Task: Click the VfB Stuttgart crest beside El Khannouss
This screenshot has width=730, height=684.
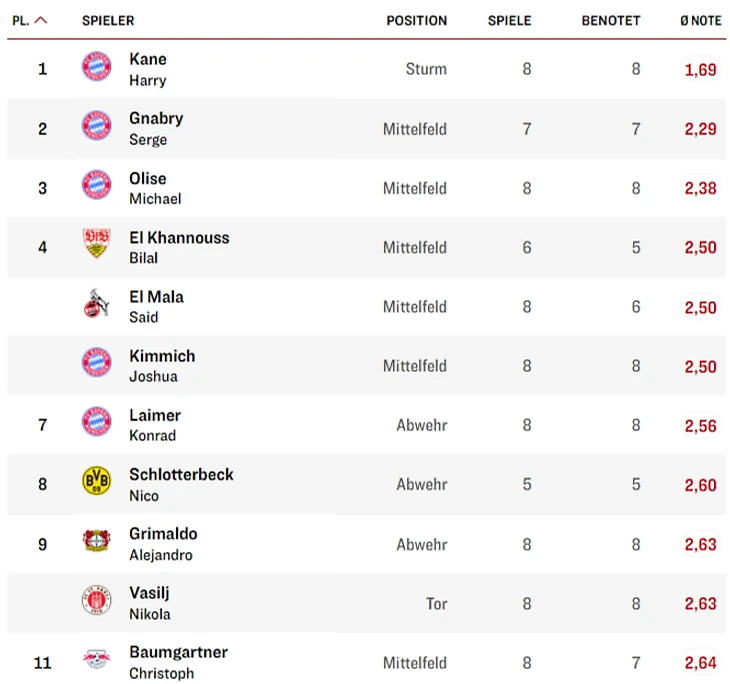Action: [97, 246]
